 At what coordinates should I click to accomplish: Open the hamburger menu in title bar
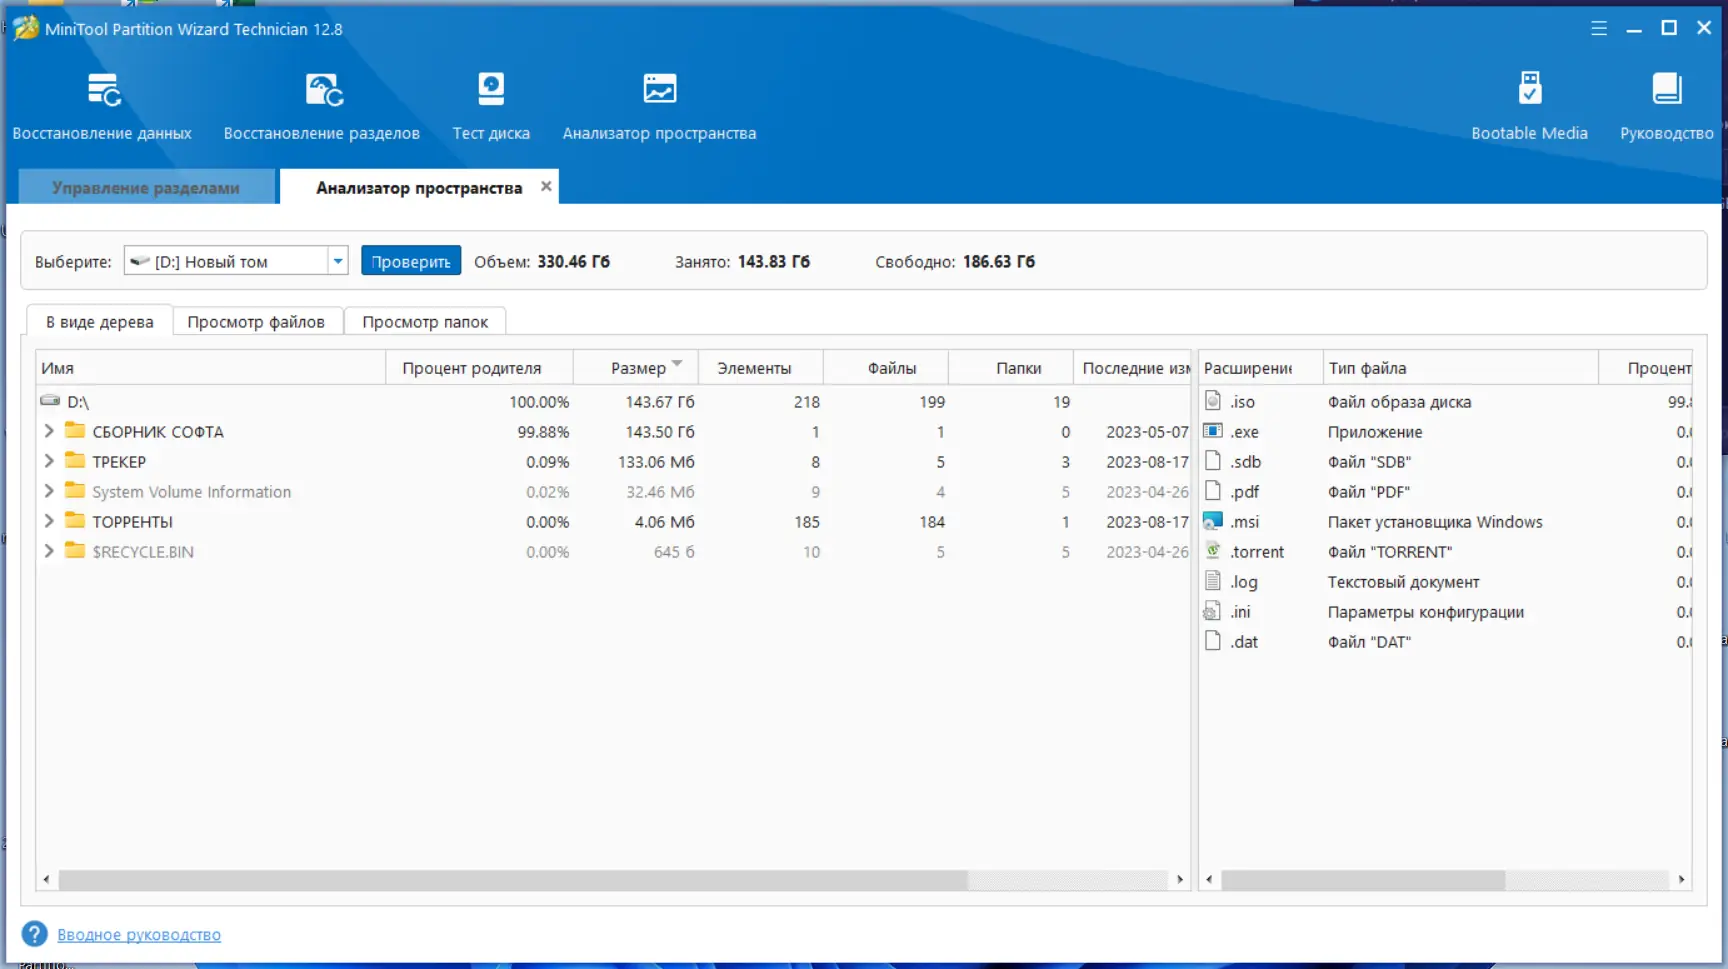1599,28
